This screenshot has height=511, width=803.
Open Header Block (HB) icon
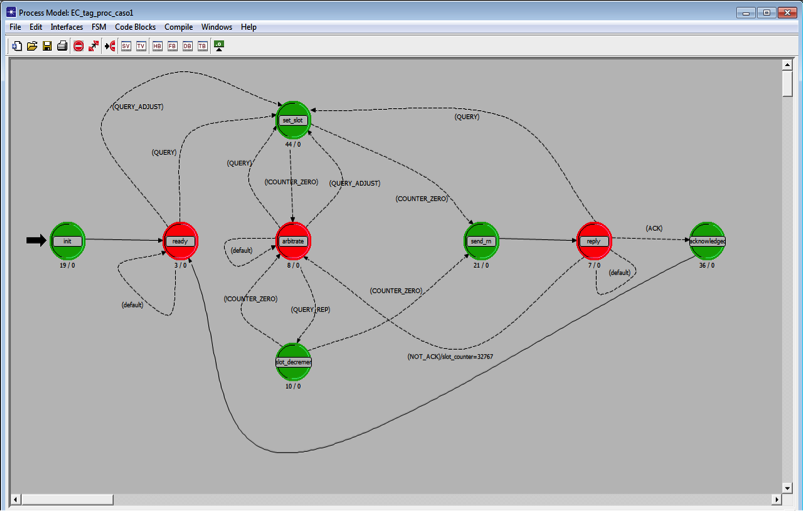point(157,46)
